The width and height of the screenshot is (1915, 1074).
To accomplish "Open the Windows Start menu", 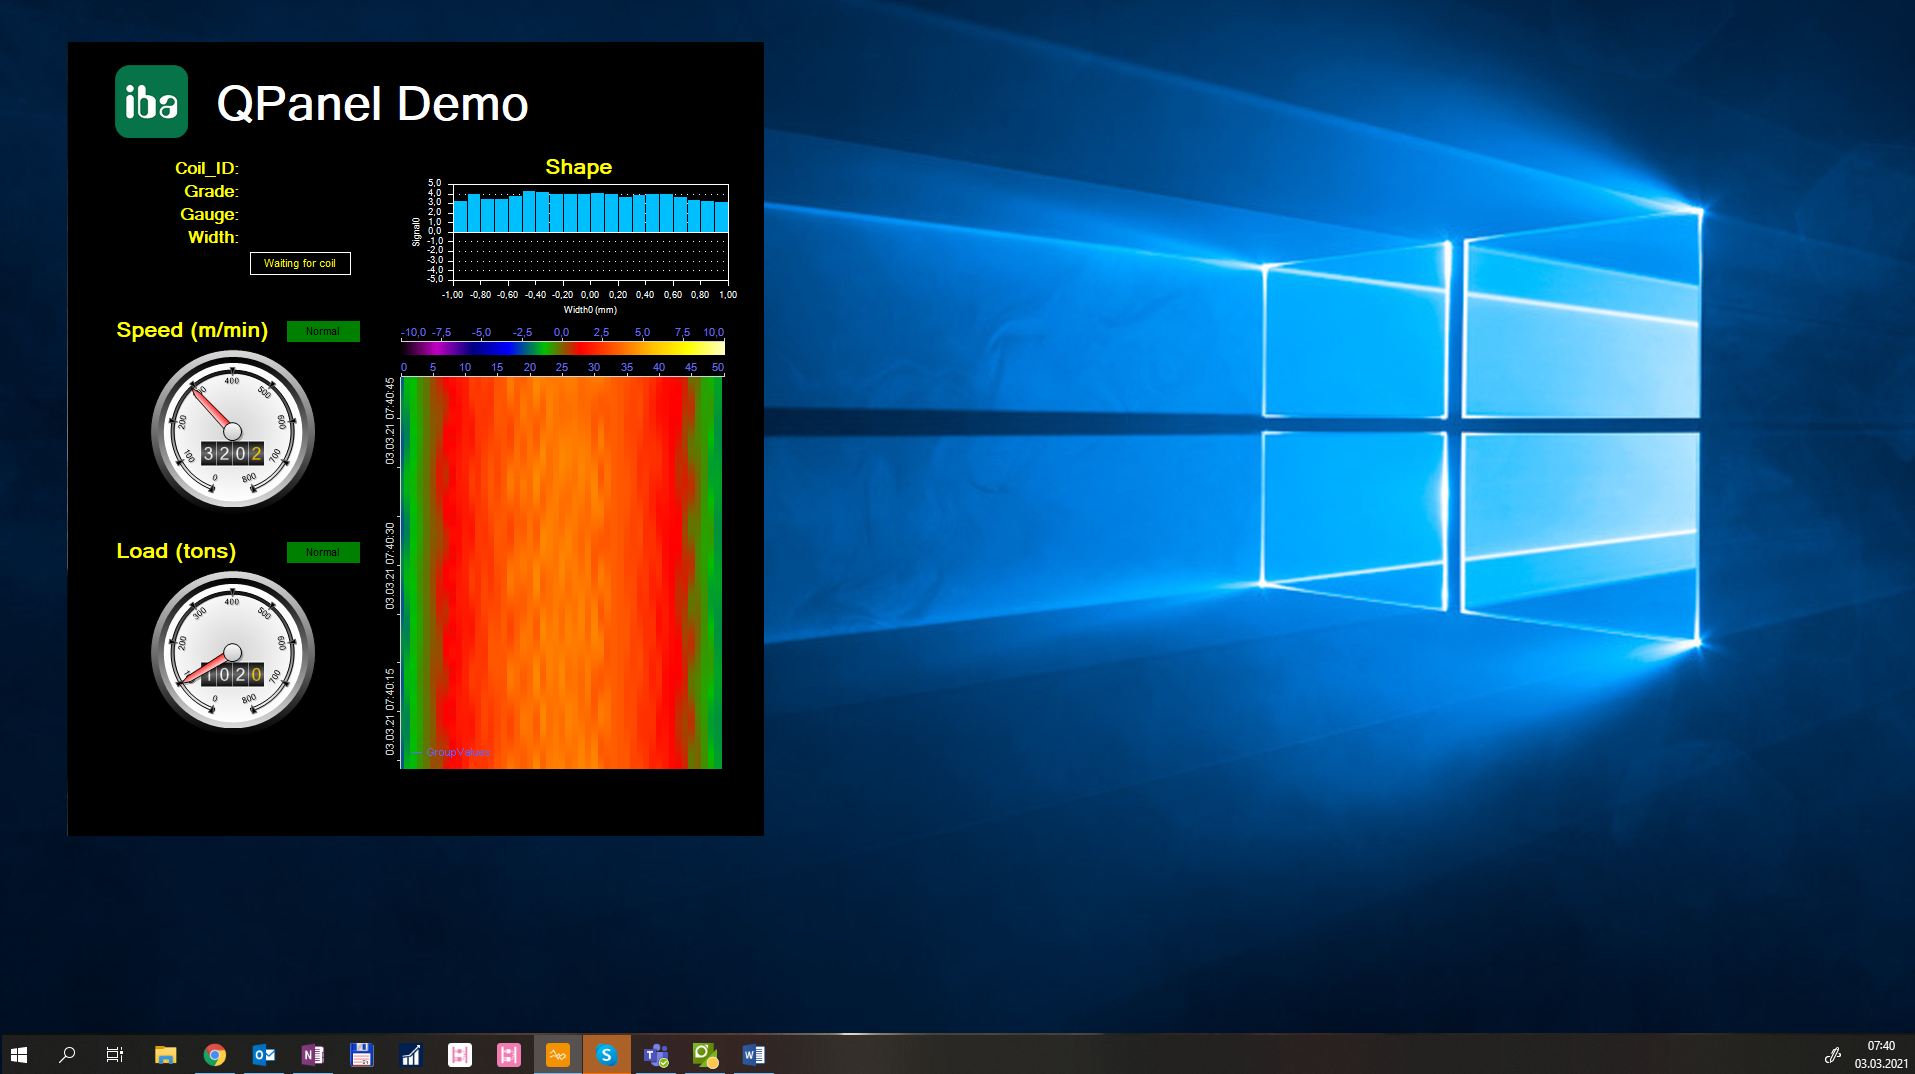I will [19, 1055].
